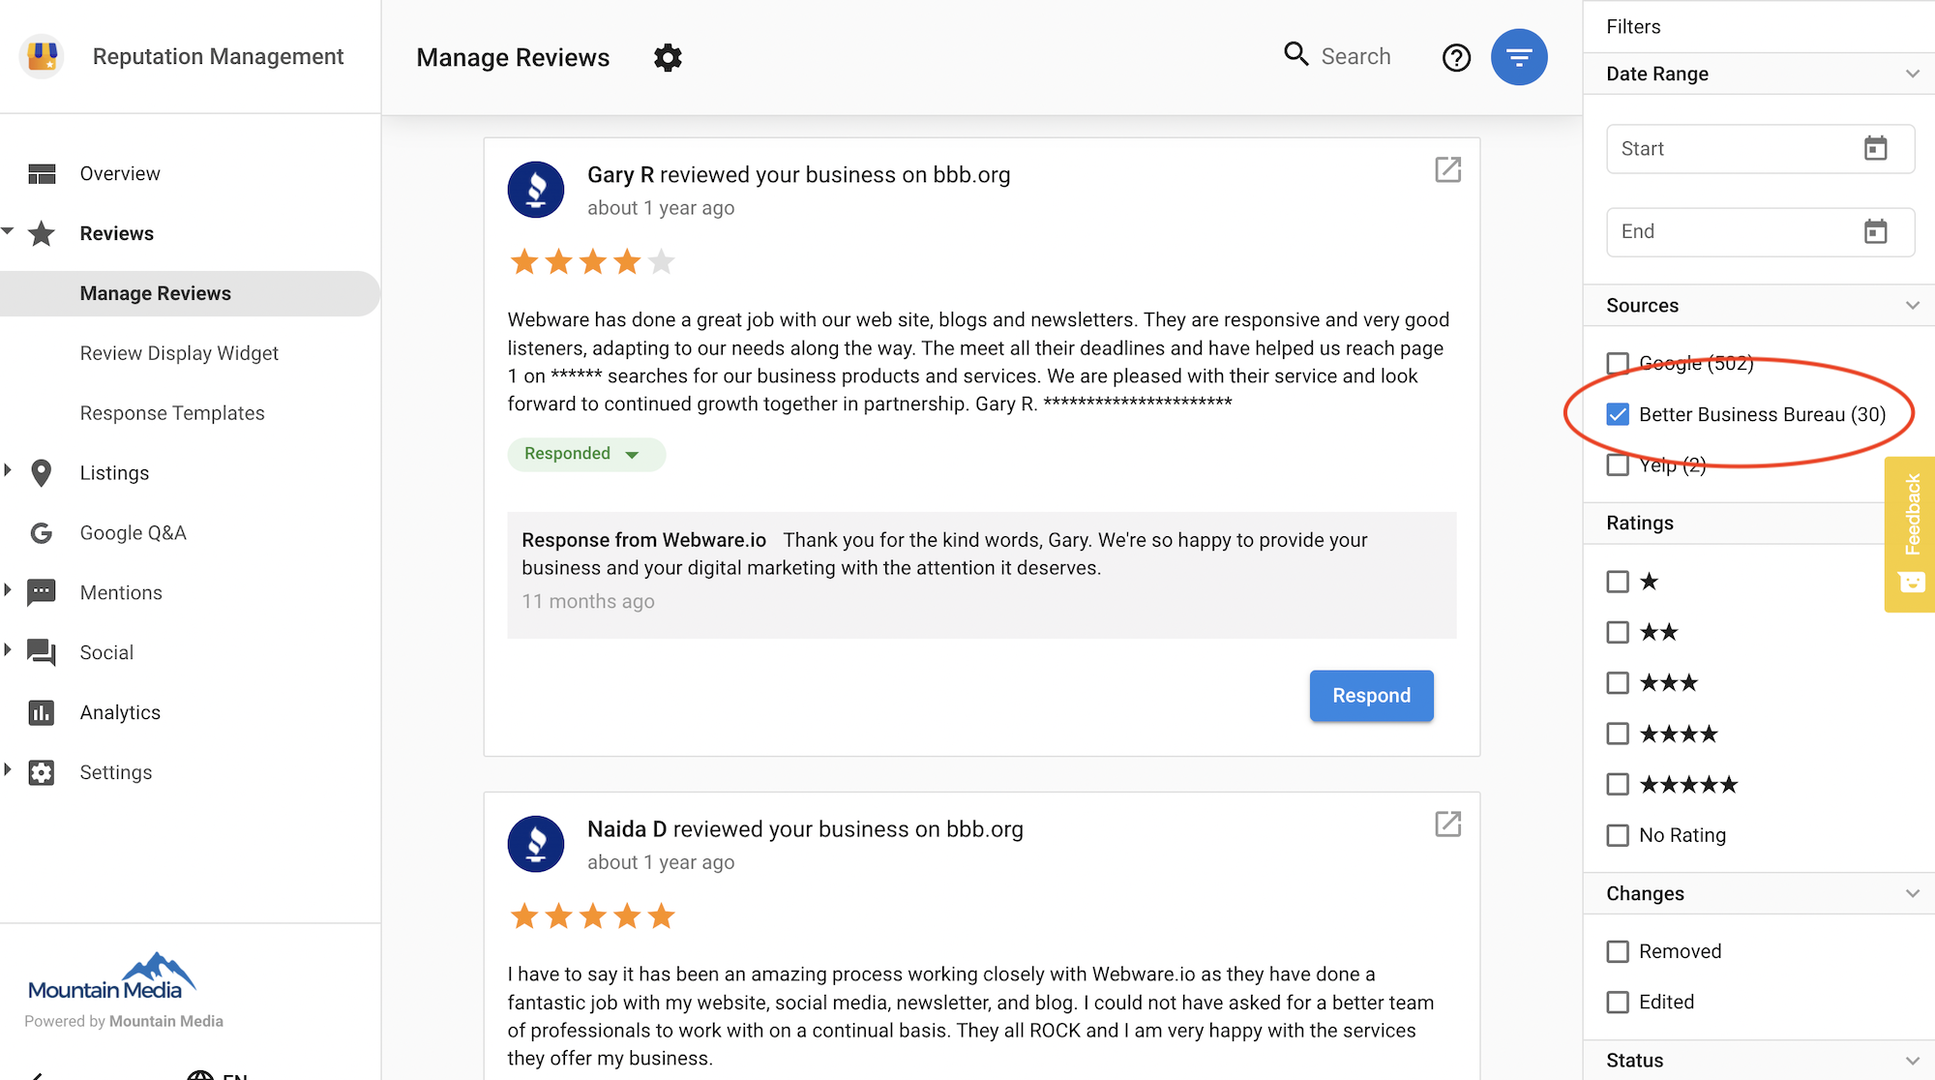Viewport: 1935px width, 1080px height.
Task: Open the End date calendar picker
Action: pyautogui.click(x=1875, y=232)
